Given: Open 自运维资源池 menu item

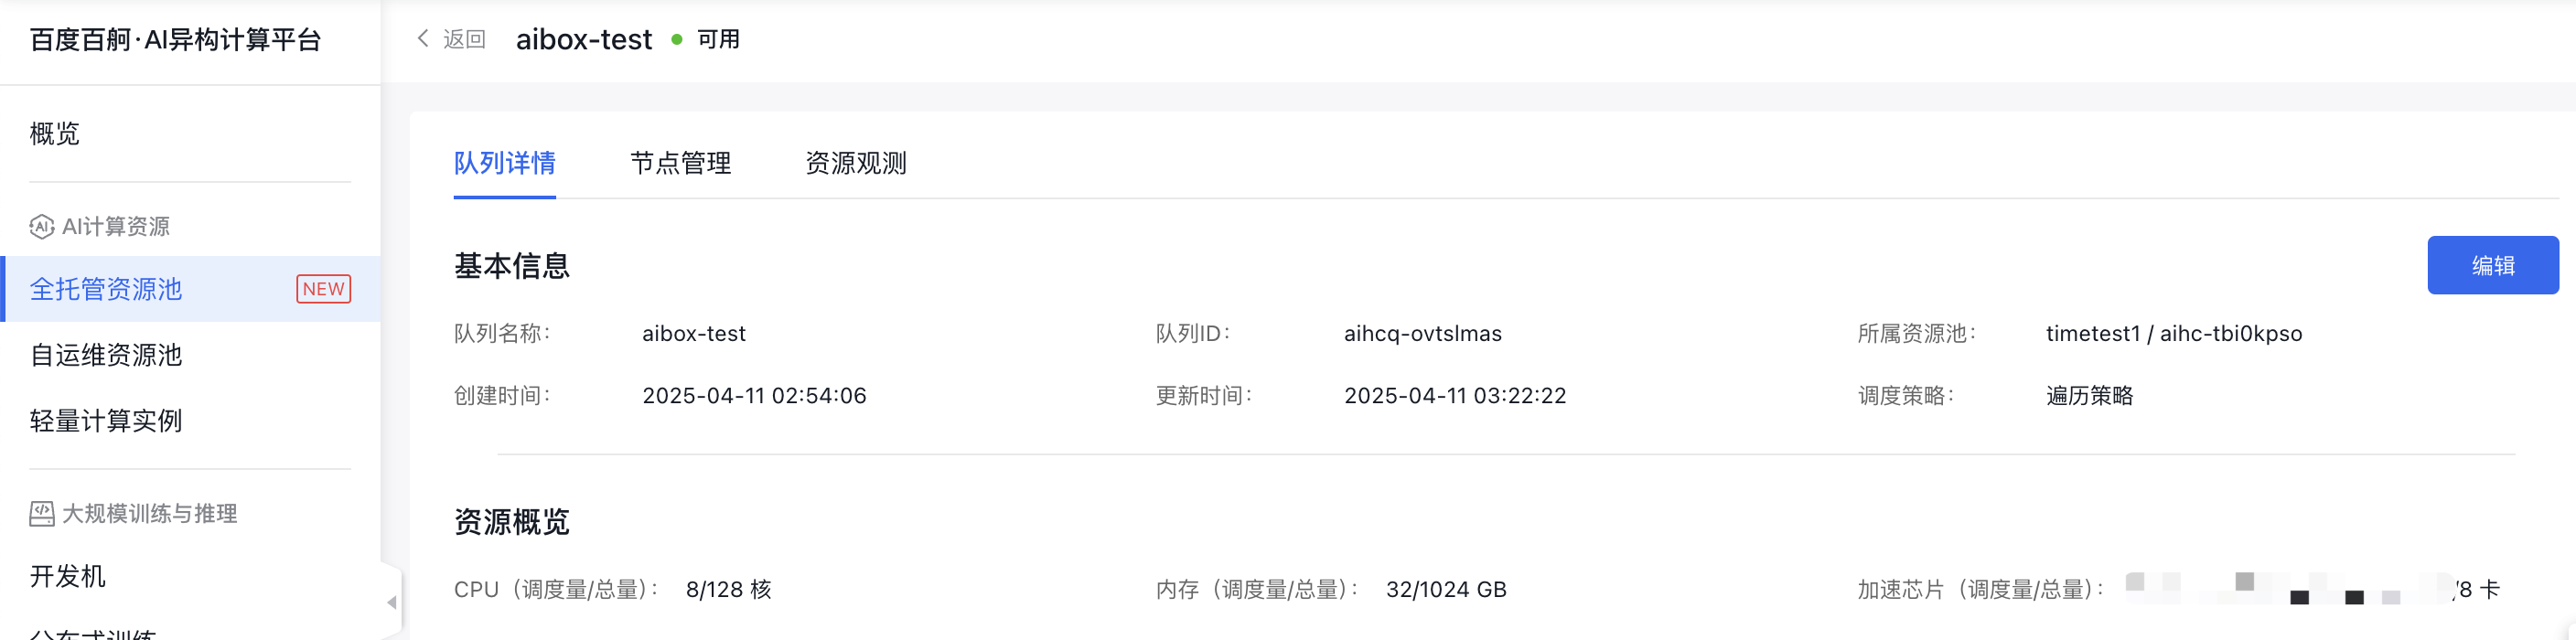Looking at the screenshot, I should [106, 355].
